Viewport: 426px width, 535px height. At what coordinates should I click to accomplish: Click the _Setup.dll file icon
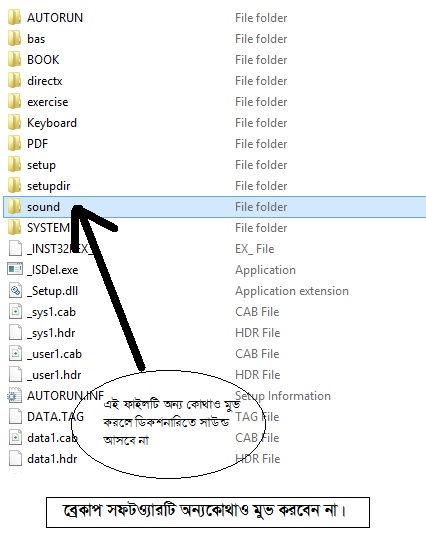point(15,291)
